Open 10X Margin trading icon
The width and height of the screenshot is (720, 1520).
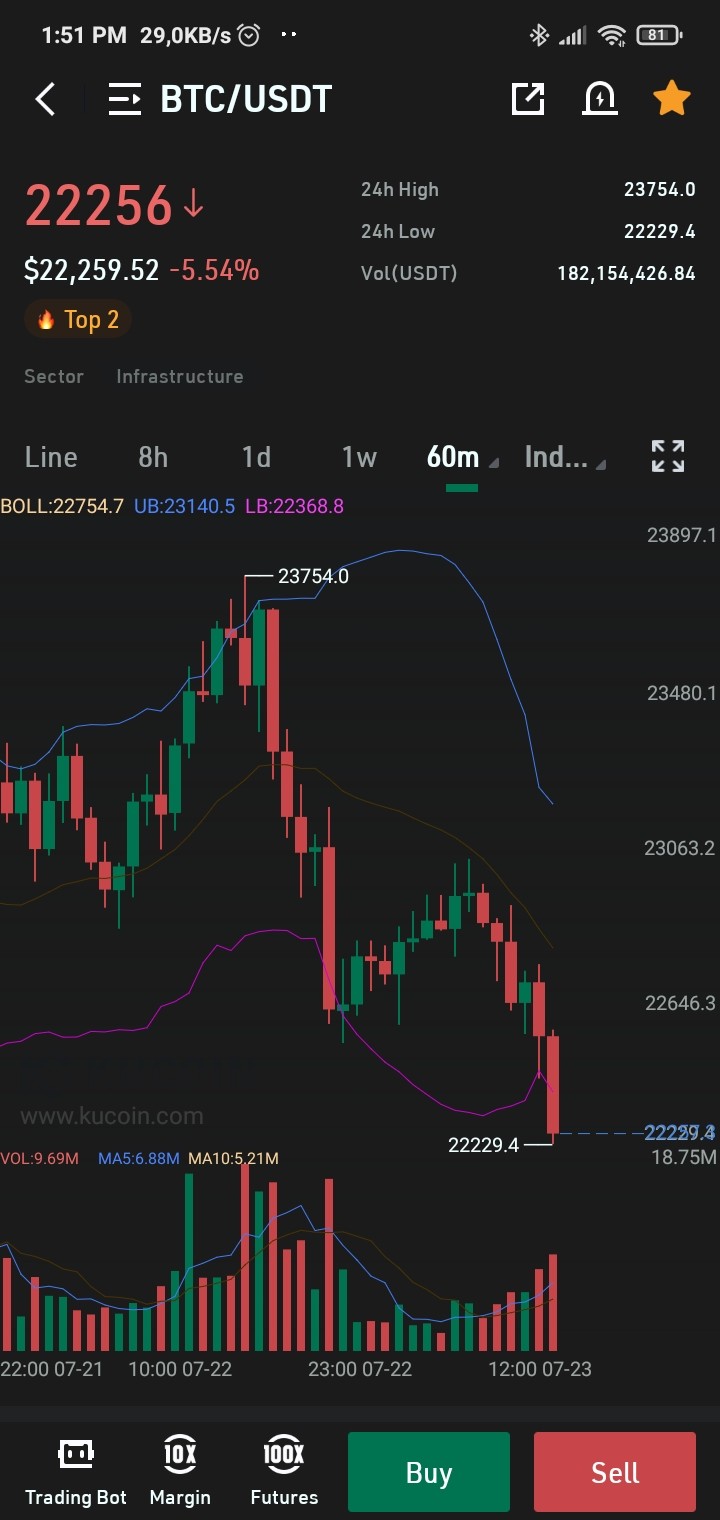[180, 1471]
